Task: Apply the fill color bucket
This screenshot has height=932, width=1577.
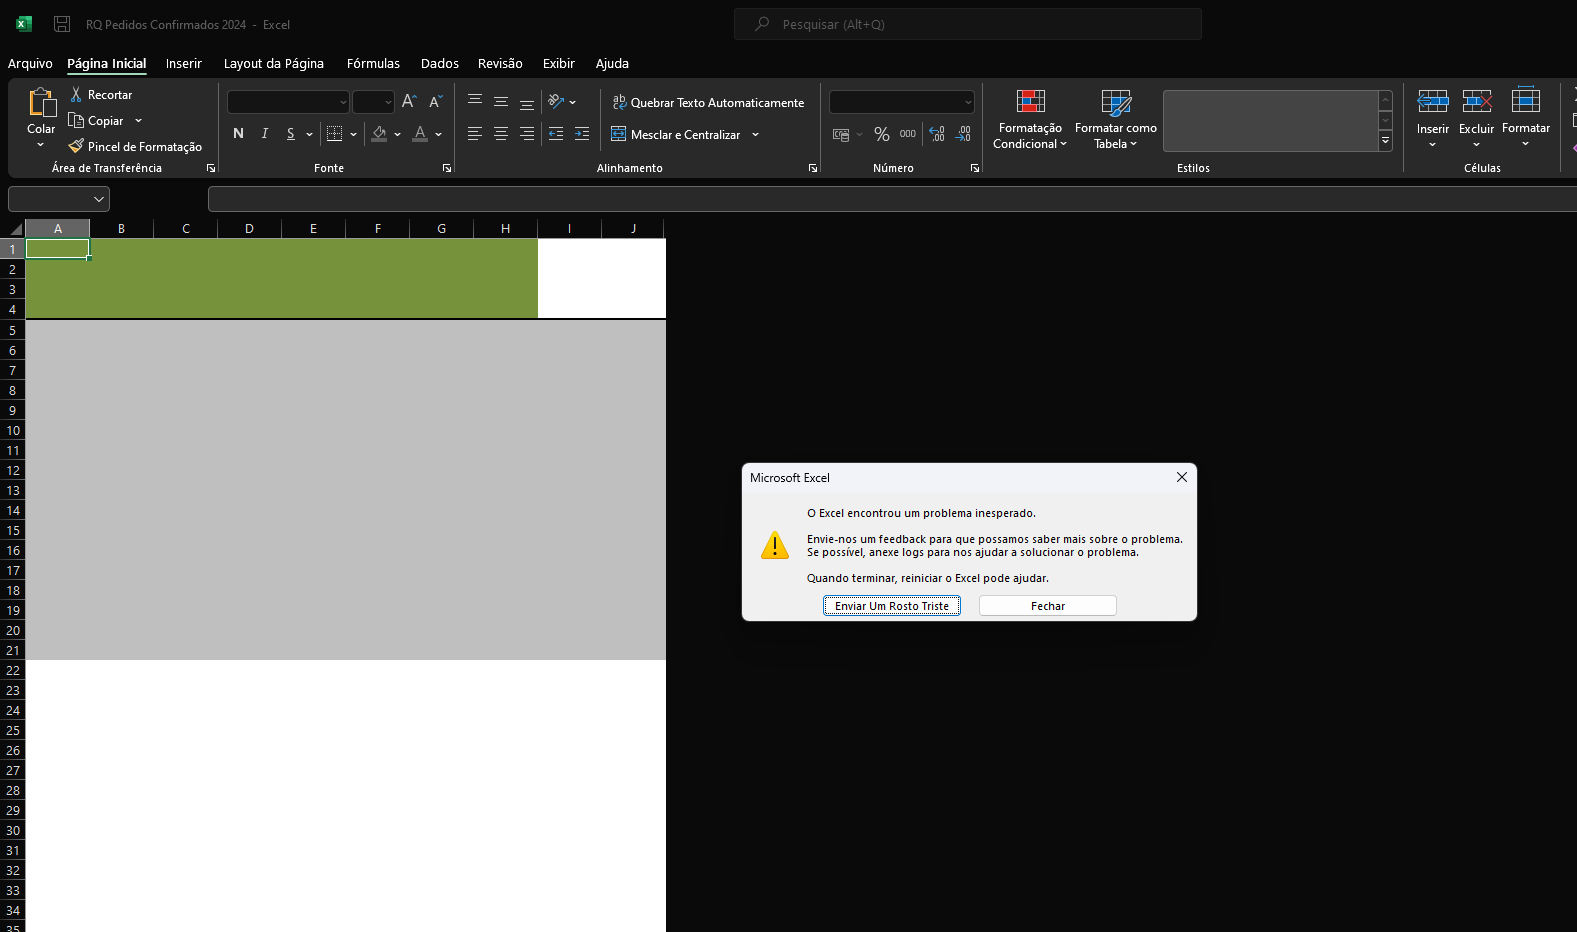Action: (379, 134)
